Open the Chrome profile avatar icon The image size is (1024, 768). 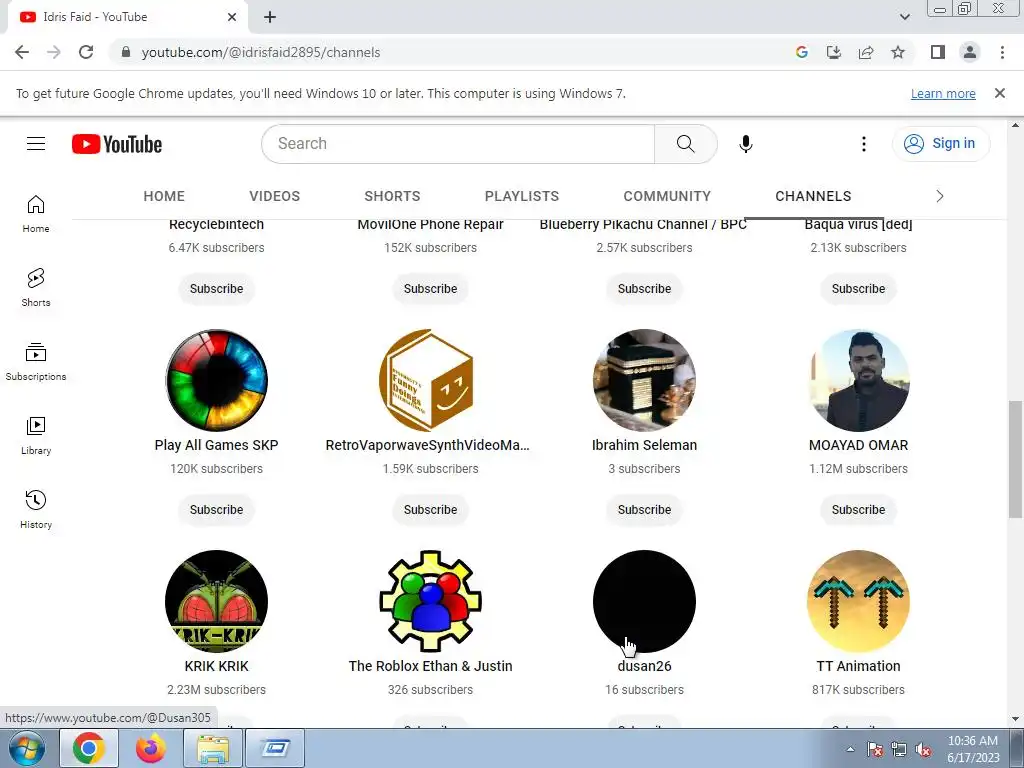point(970,52)
